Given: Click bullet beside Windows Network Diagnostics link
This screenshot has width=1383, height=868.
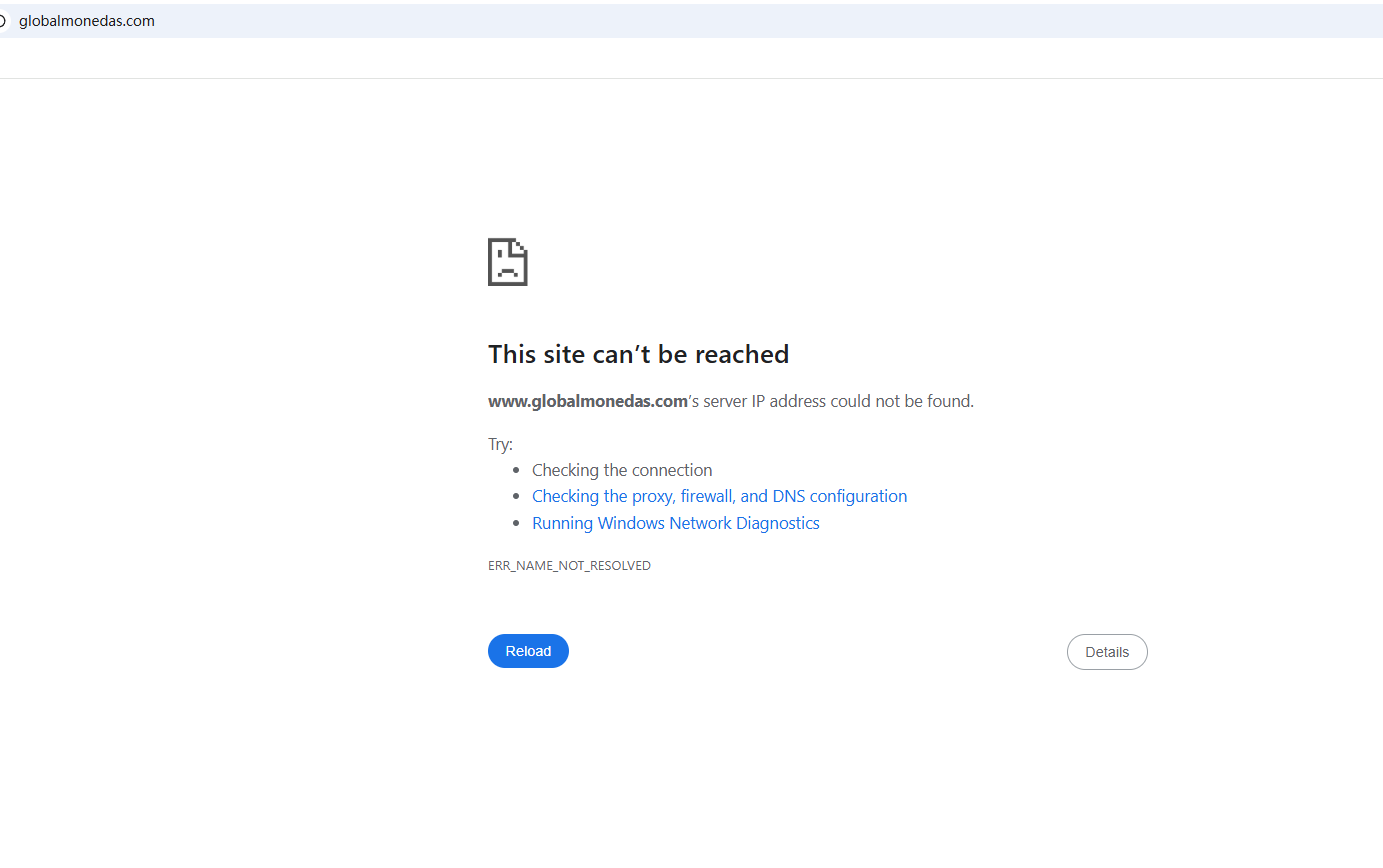Looking at the screenshot, I should point(516,523).
